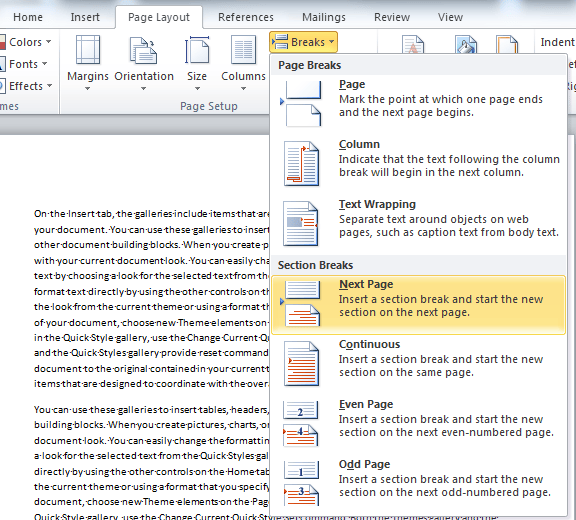Select the Next Page section break icon
Viewport: 576px width, 520px height.
pos(300,303)
